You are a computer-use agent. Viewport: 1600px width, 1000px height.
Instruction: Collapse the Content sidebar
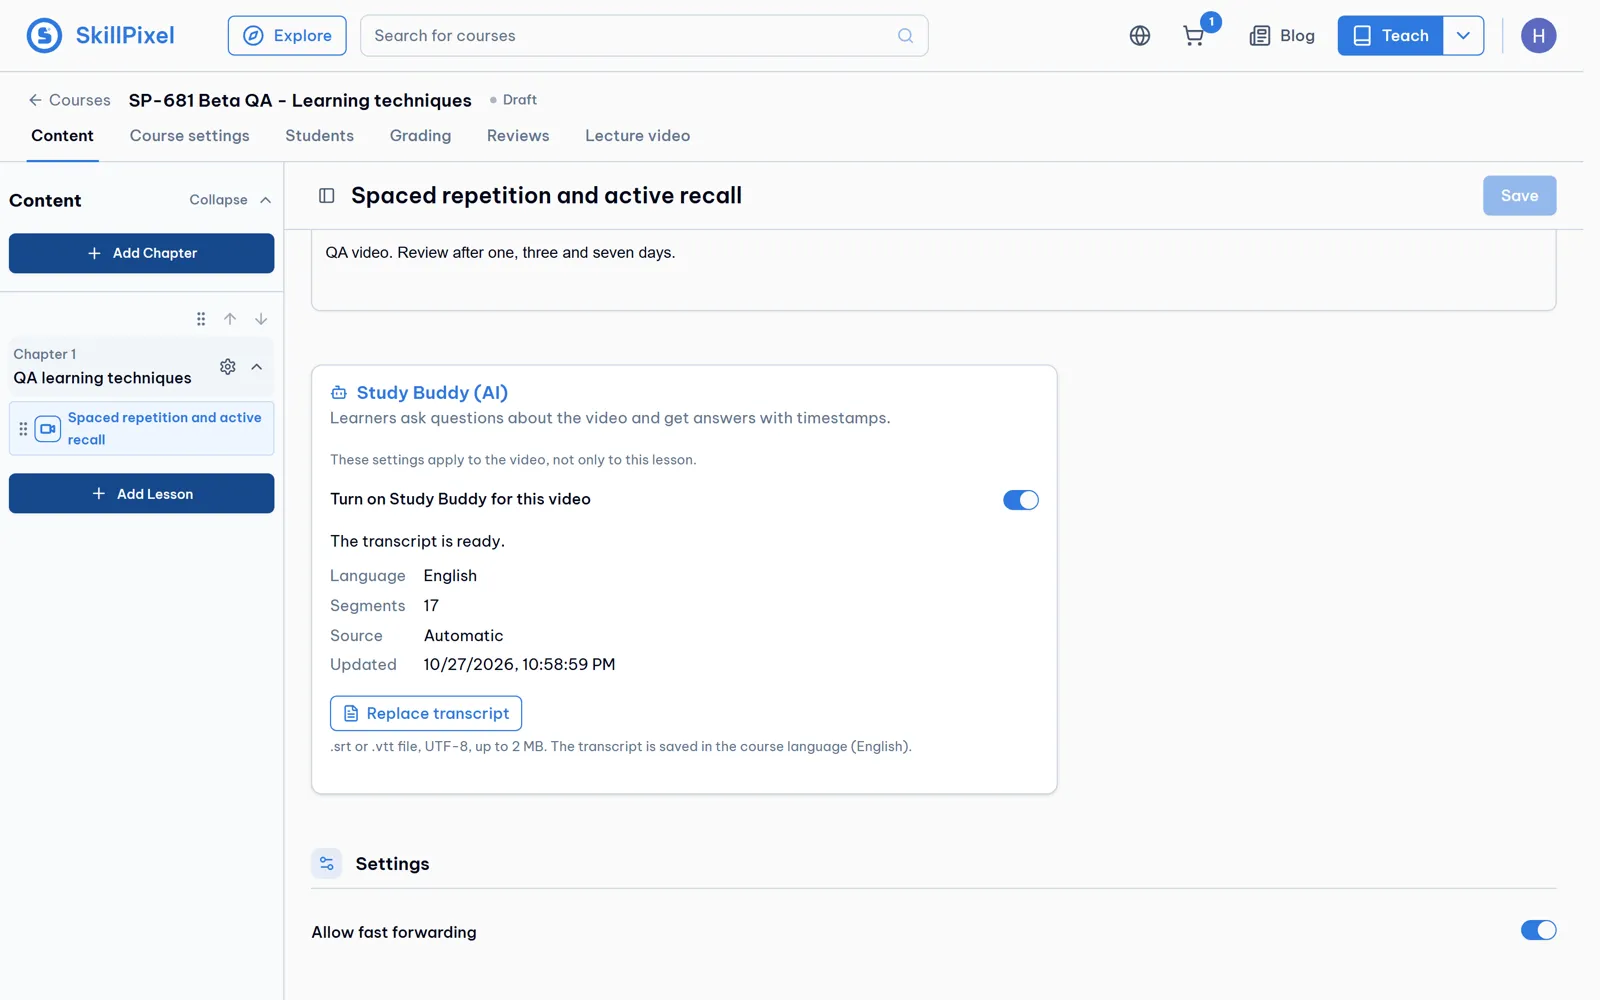[230, 200]
